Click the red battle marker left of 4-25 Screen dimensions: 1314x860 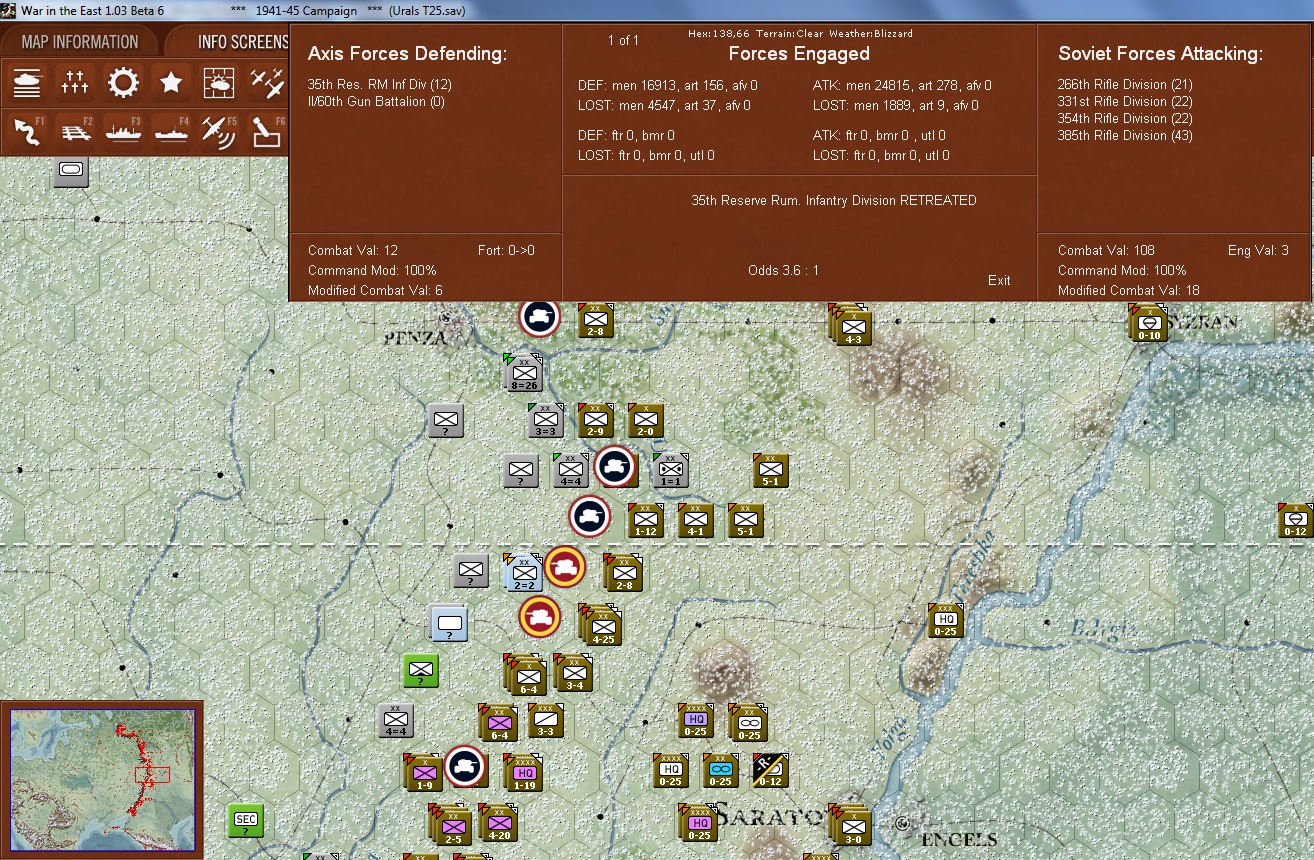[540, 616]
